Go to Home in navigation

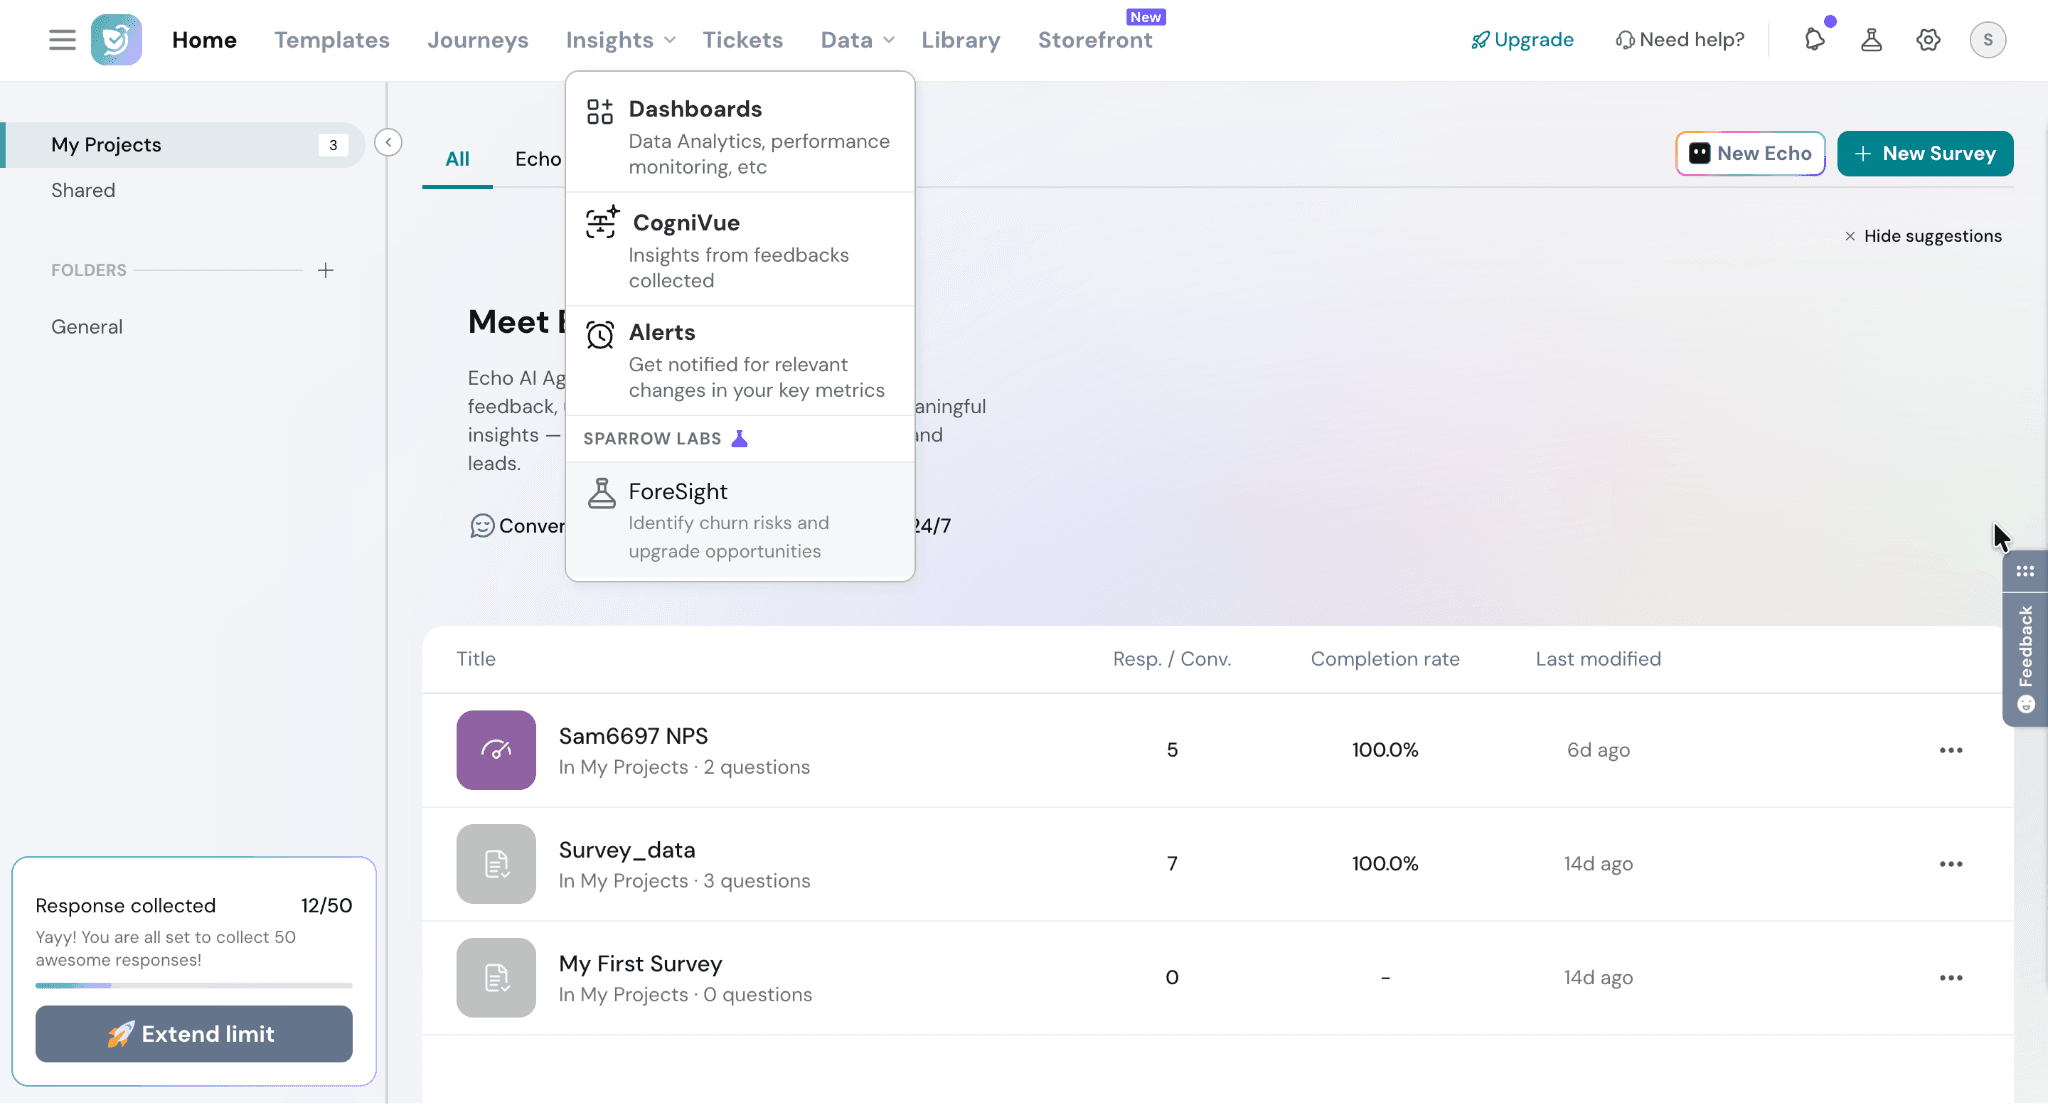[204, 40]
